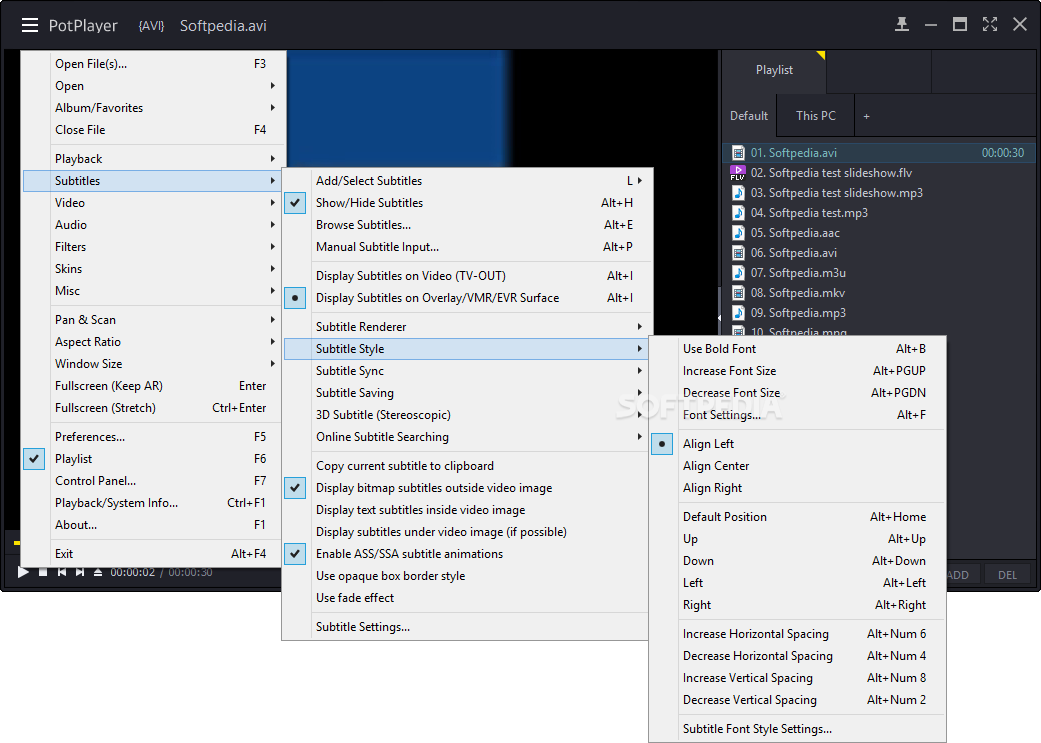Choose Align Right for subtitles
1041x743 pixels.
797,488
